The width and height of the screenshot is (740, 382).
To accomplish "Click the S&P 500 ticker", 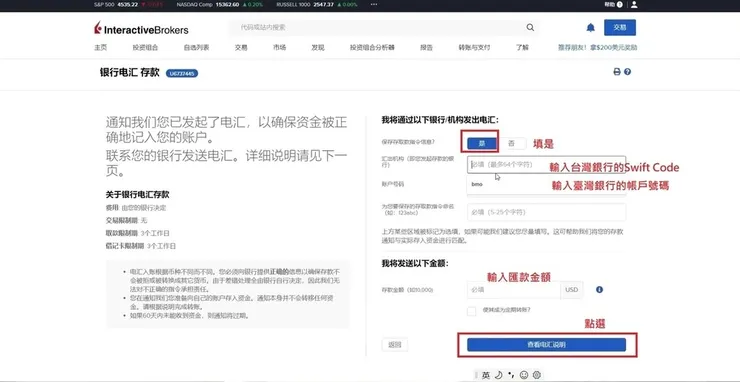I will coord(128,4).
